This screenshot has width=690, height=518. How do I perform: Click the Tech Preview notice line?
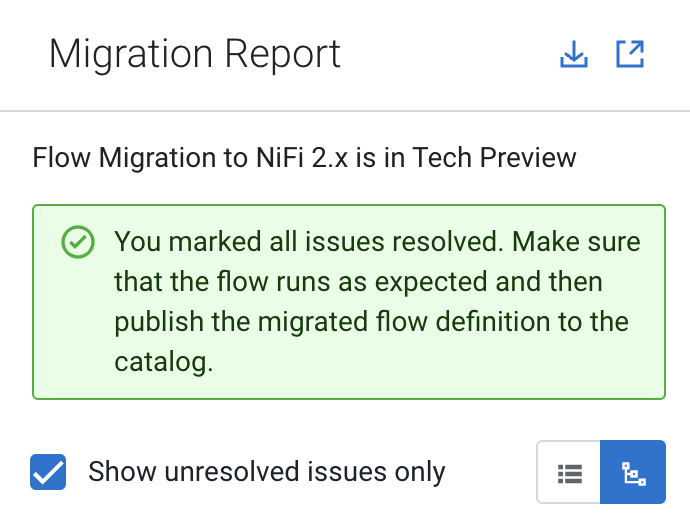coord(304,158)
